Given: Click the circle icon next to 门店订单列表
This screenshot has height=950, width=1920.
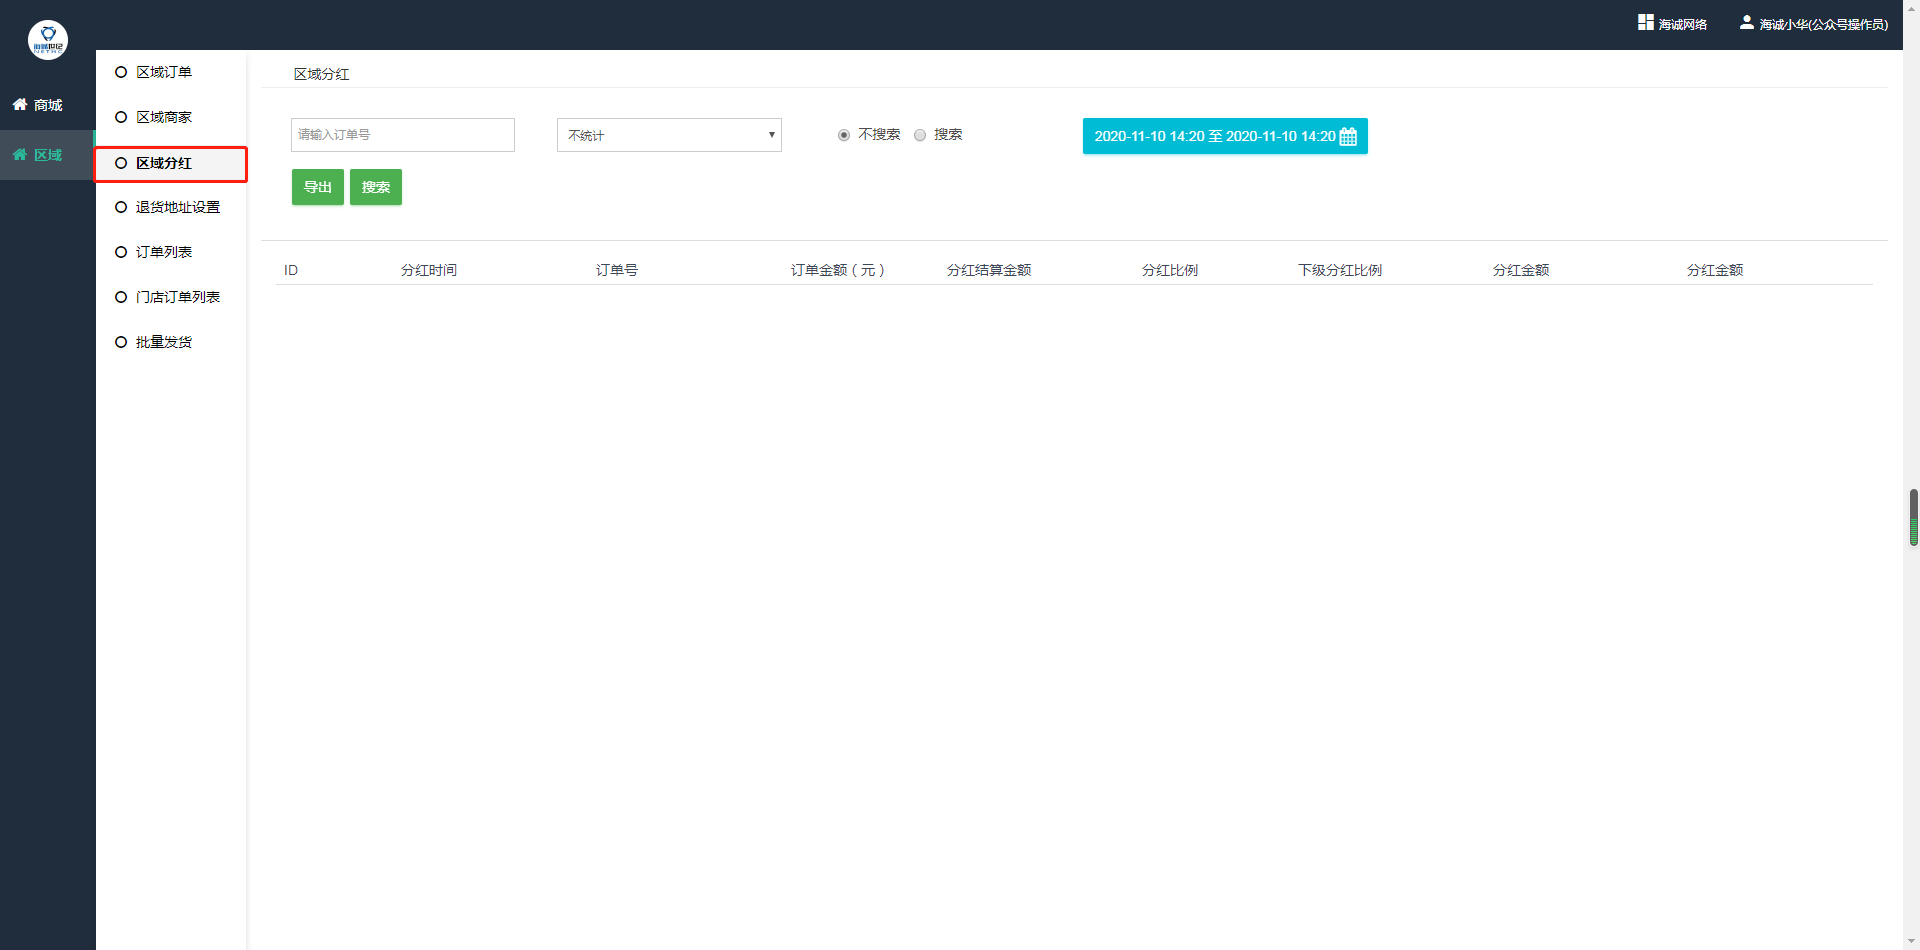Looking at the screenshot, I should 121,297.
